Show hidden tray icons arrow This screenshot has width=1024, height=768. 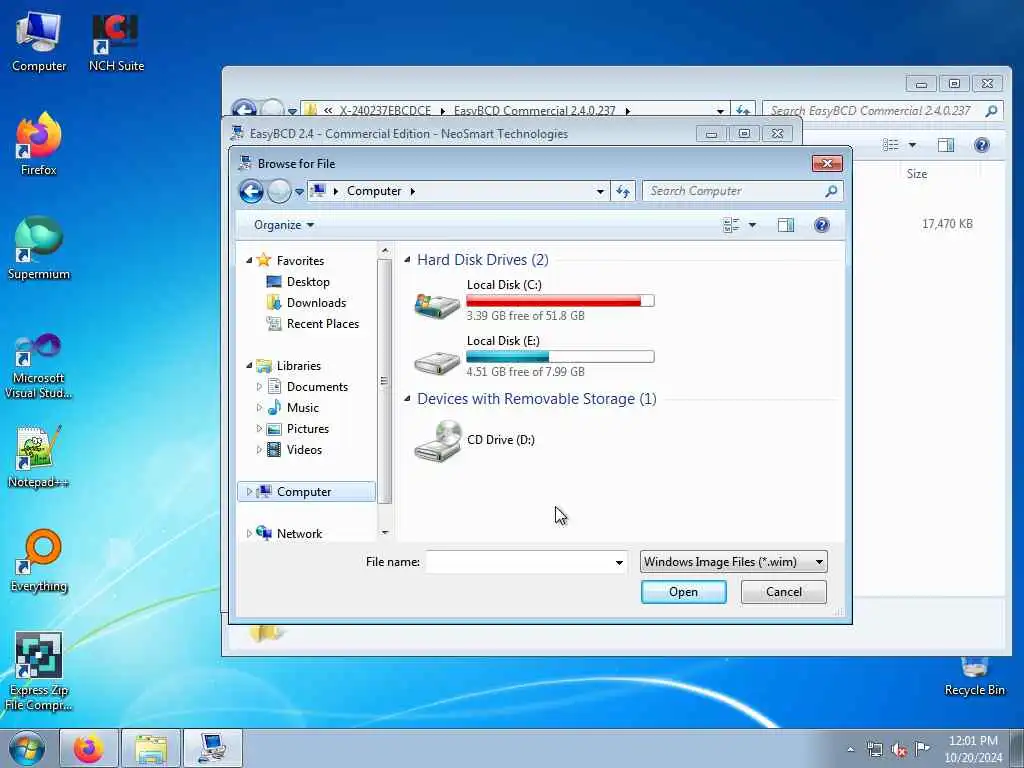850,750
